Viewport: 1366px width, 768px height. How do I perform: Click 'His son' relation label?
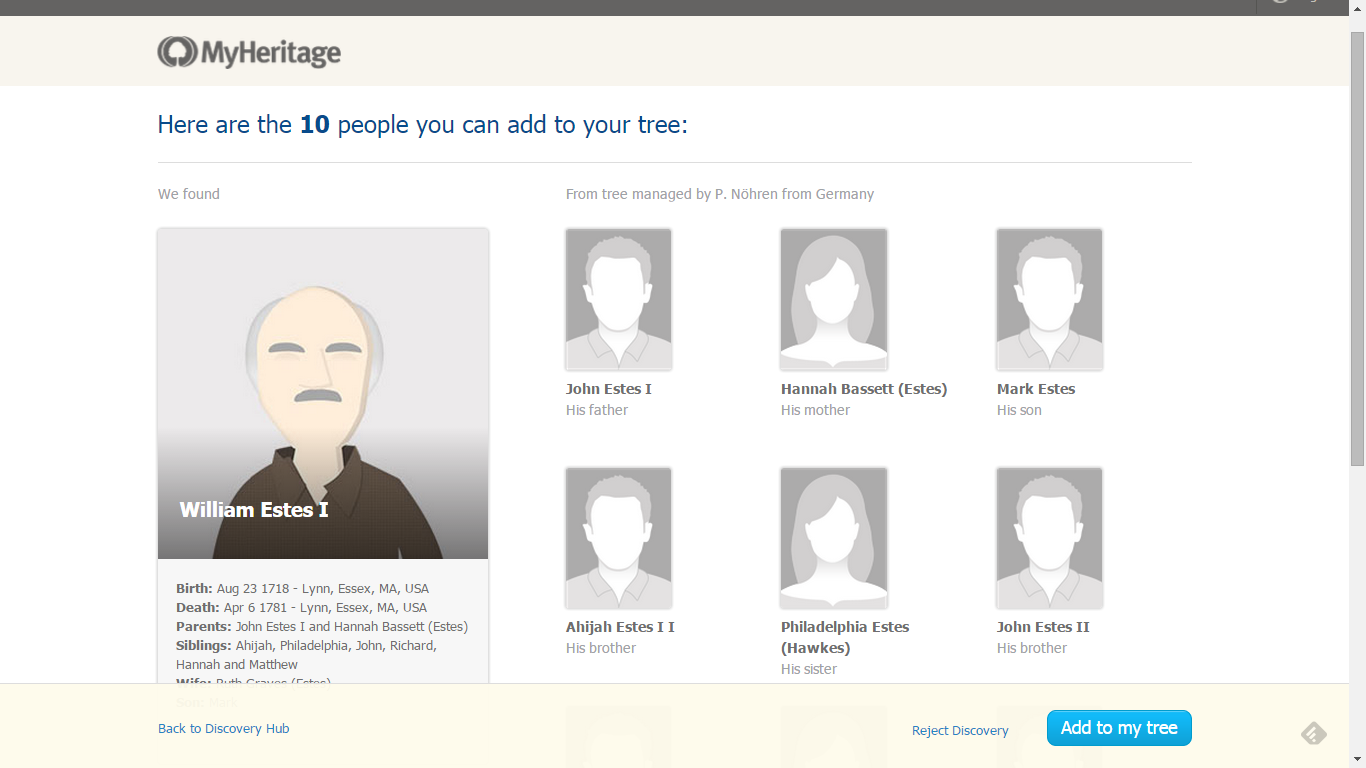pyautogui.click(x=1019, y=410)
